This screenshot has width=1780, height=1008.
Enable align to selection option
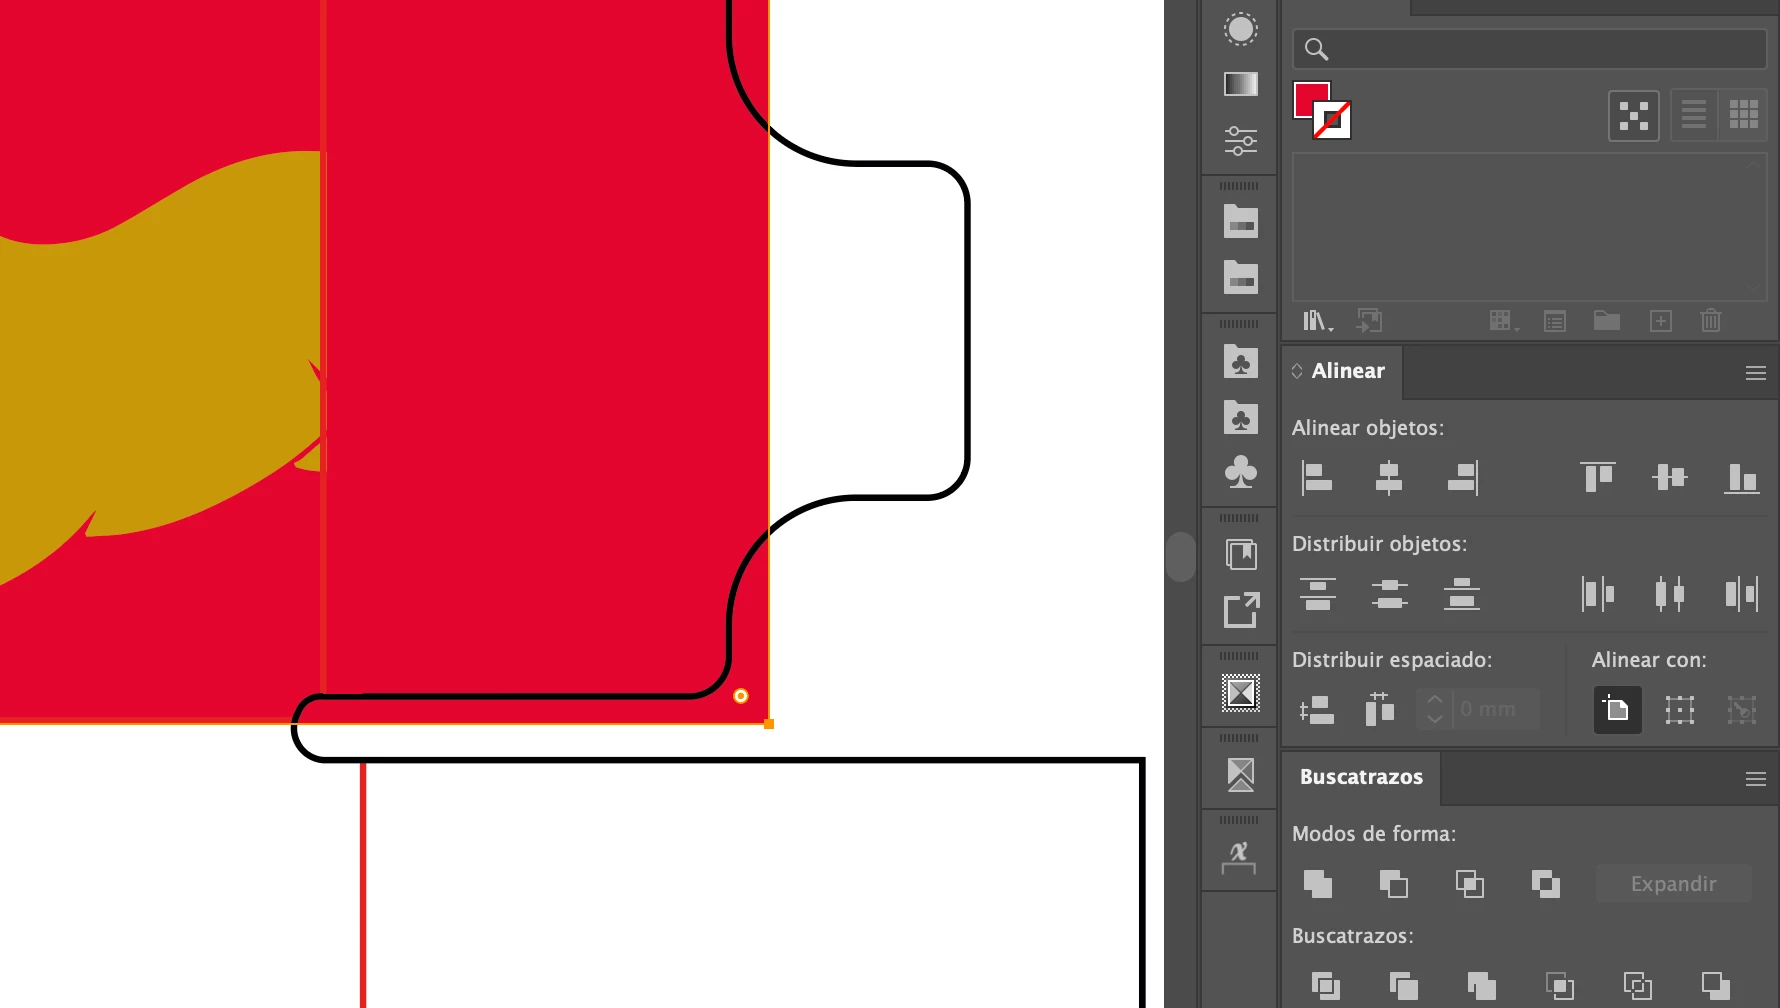[1680, 710]
